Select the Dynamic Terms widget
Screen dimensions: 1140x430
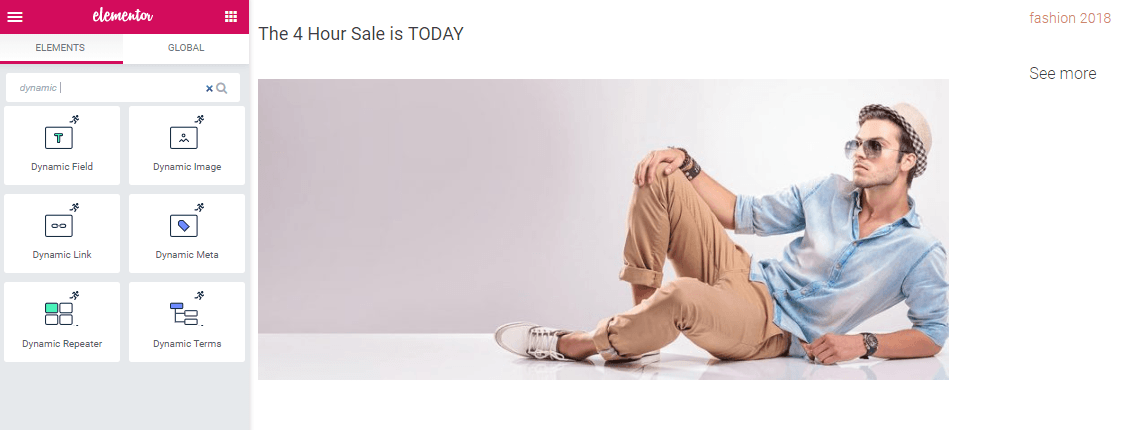187,322
